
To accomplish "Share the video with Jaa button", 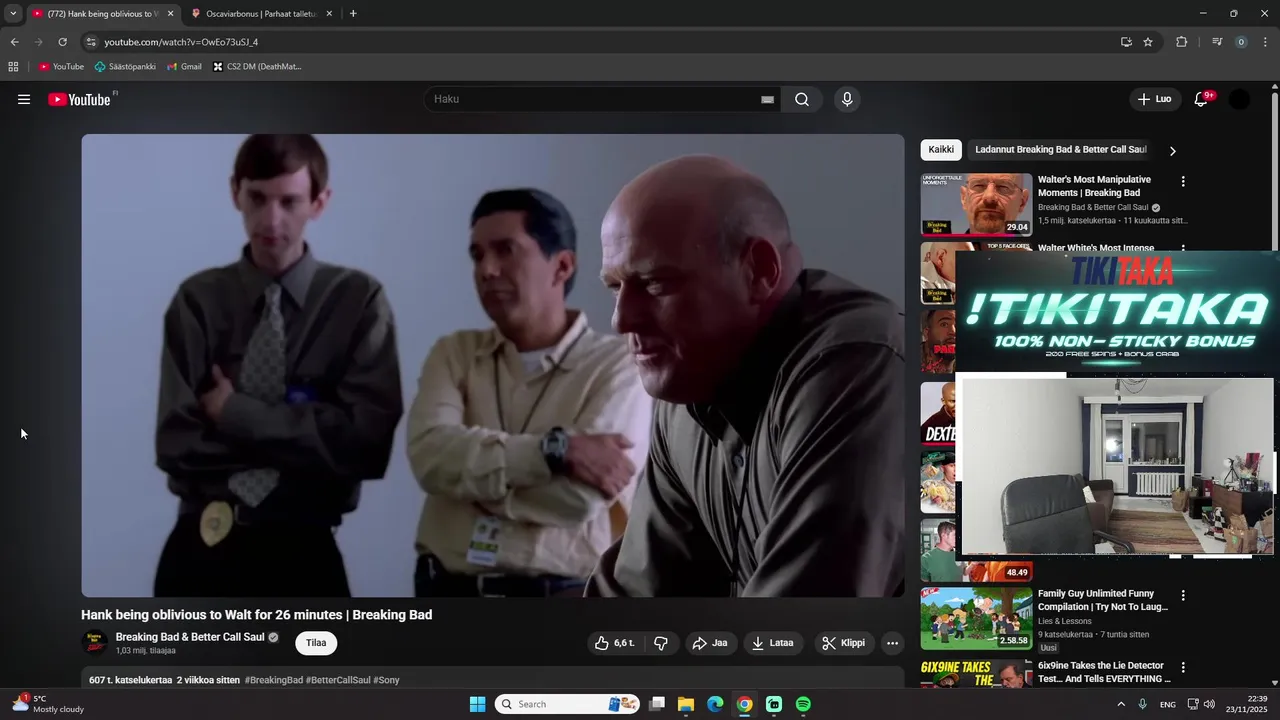I will click(710, 643).
